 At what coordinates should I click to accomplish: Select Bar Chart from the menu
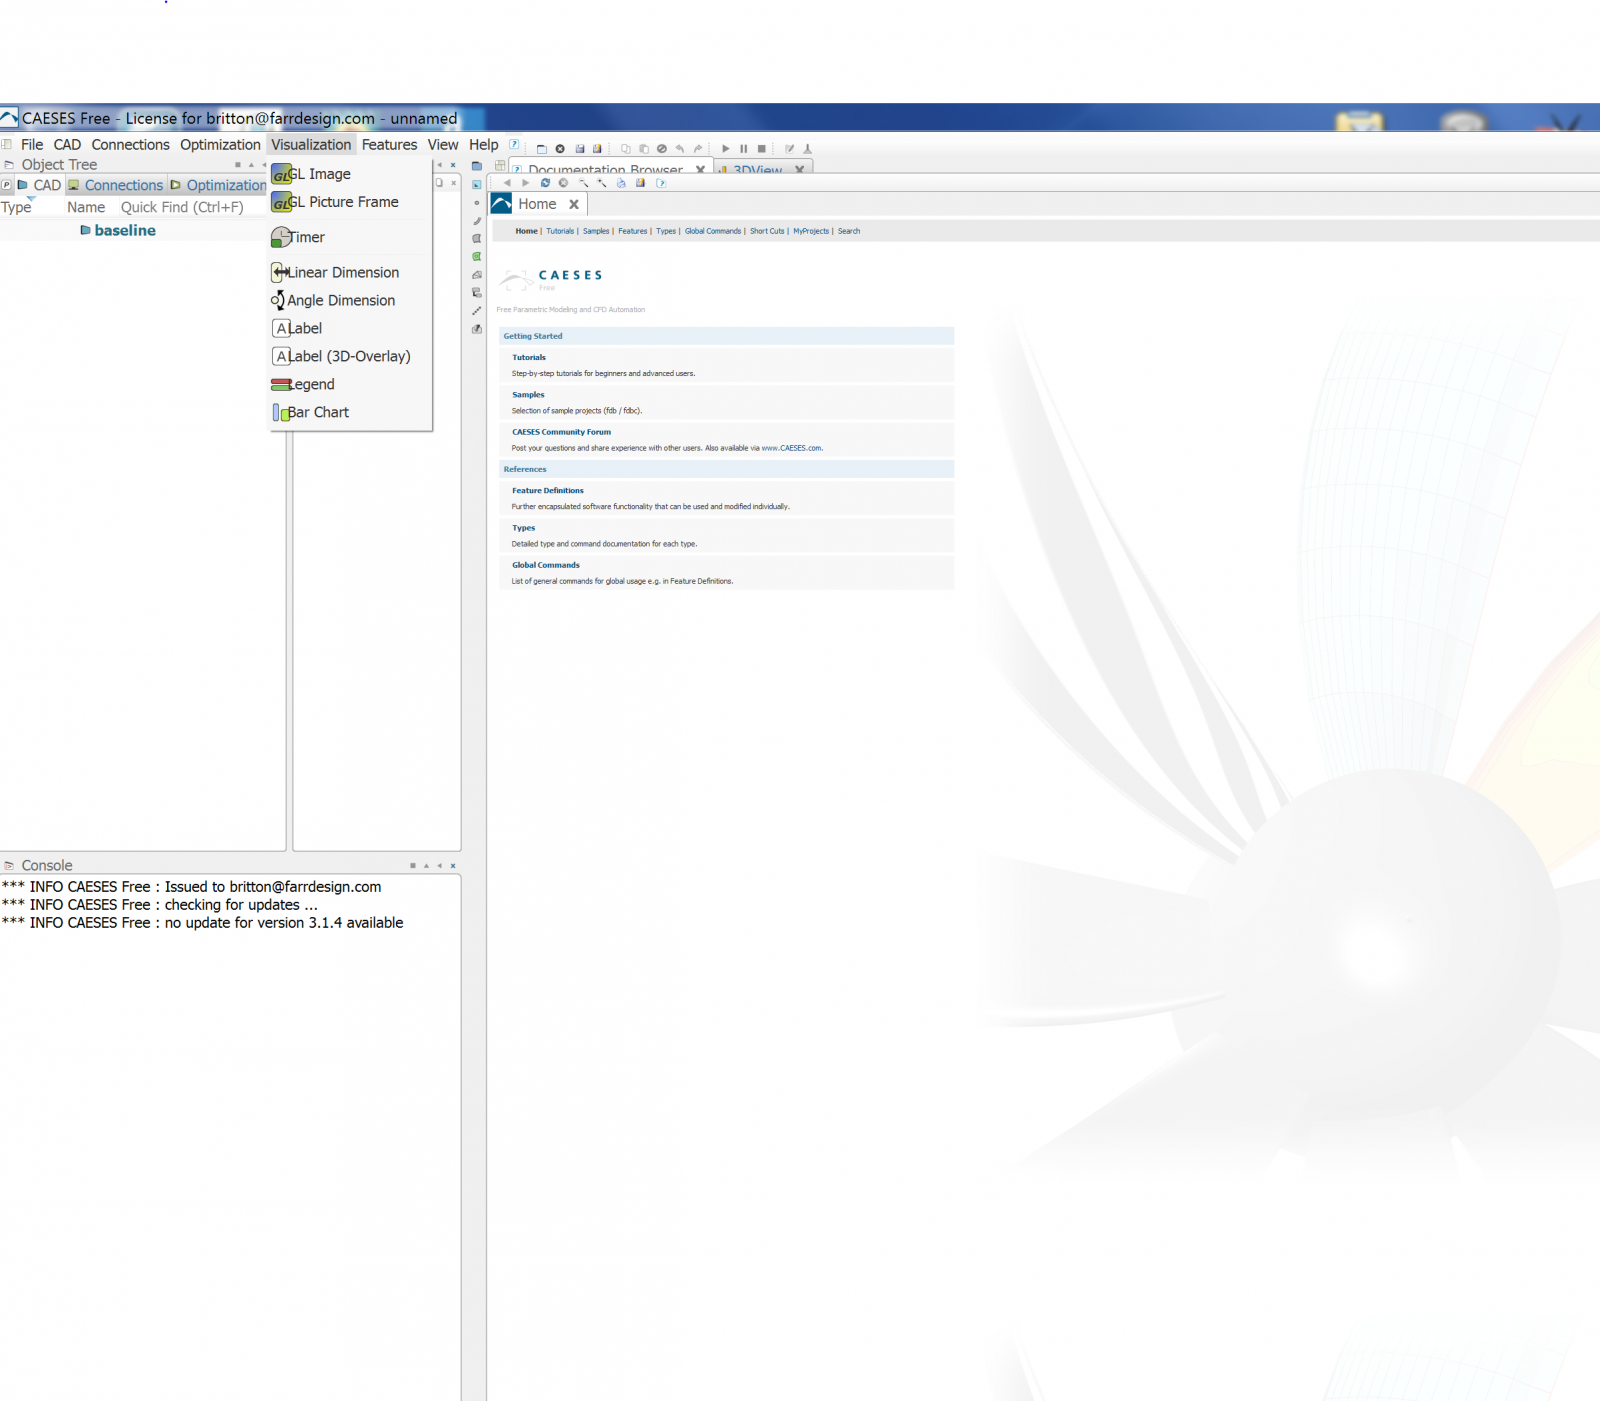[x=350, y=412]
